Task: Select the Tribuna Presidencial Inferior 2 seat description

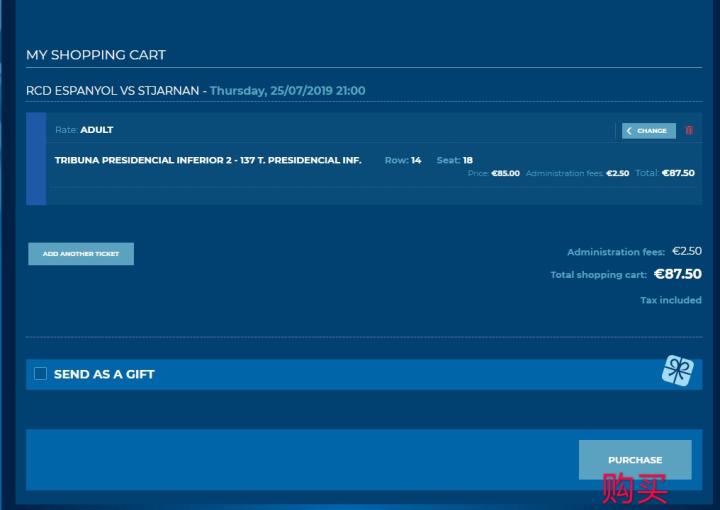Action: tap(208, 160)
